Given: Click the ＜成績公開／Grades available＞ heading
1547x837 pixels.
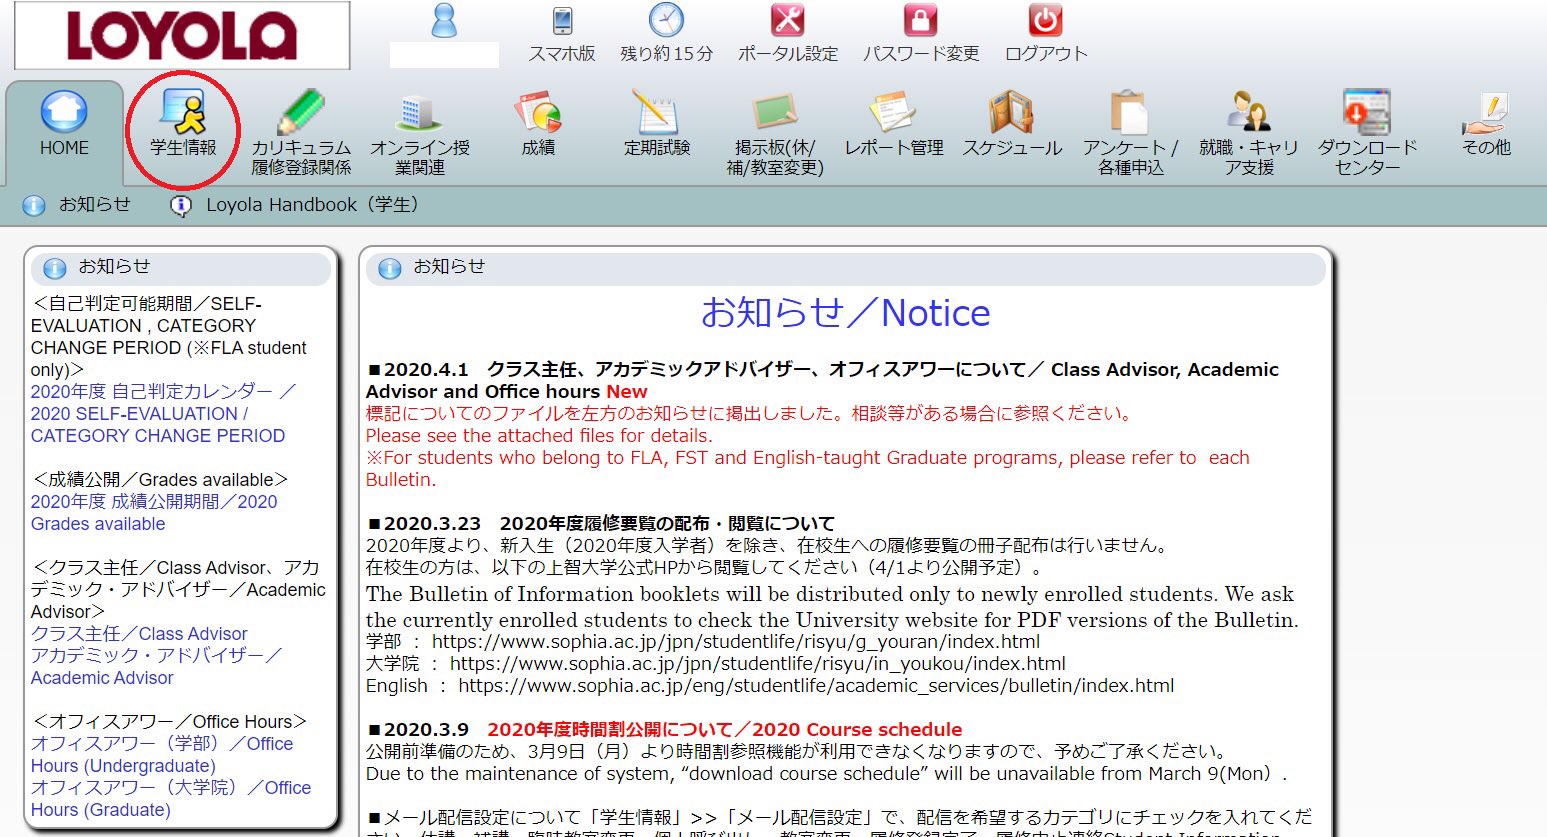Looking at the screenshot, I should (x=160, y=479).
